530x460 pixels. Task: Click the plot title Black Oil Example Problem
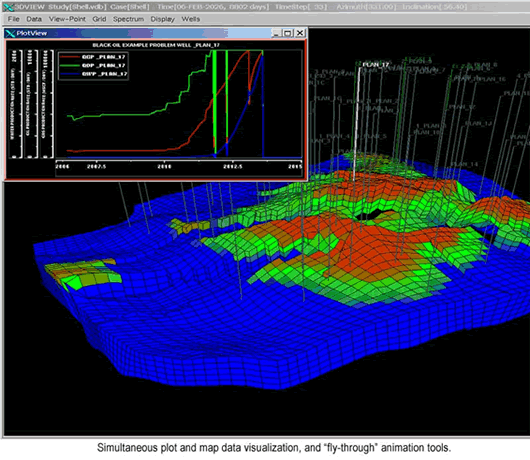tap(156, 45)
